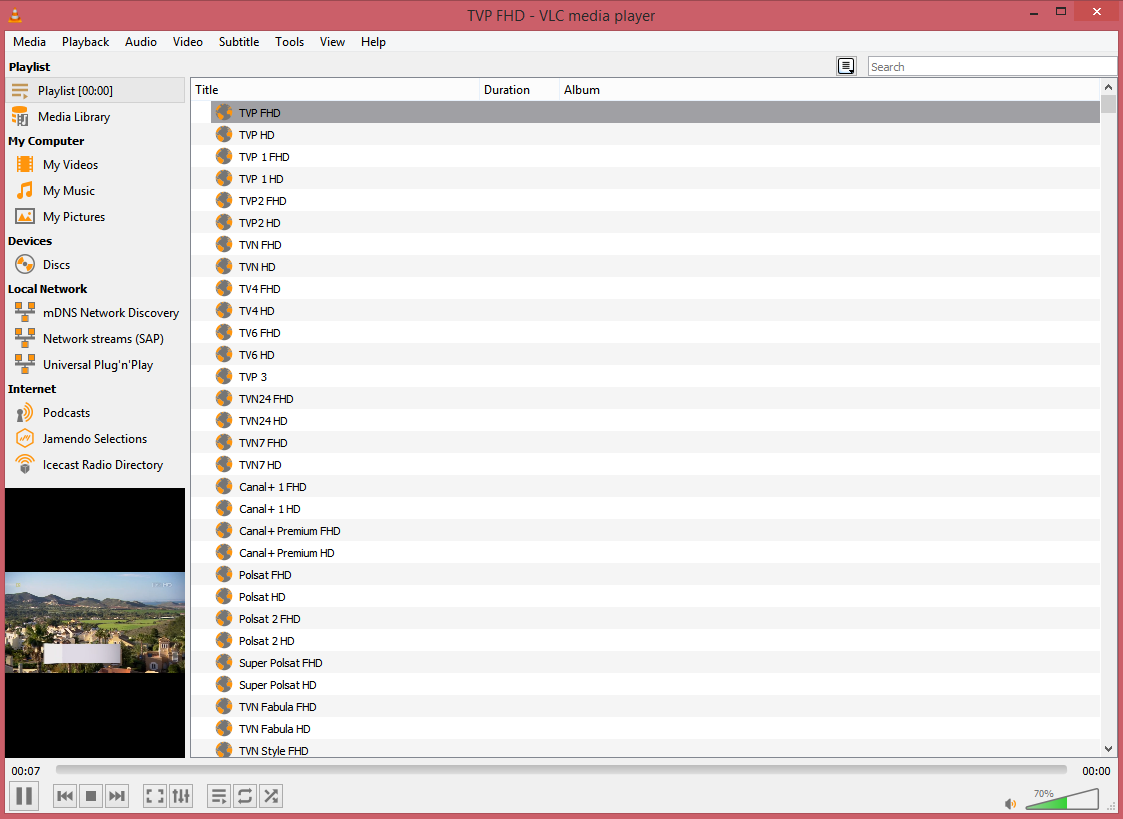The image size is (1123, 819).
Task: Pause playback with the pause button
Action: pyautogui.click(x=24, y=795)
